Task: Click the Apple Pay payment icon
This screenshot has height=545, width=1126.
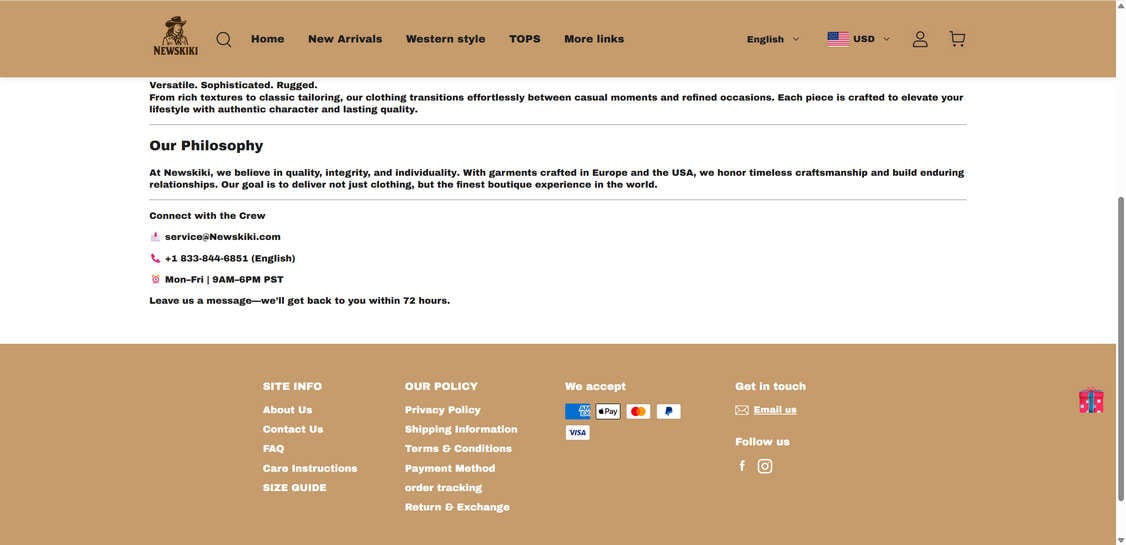Action: [608, 411]
